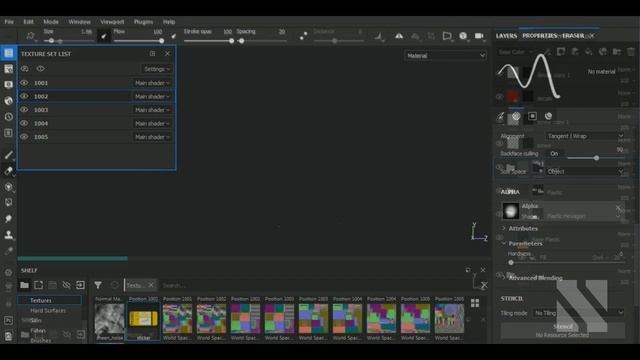Adjust the Stroke opacity slider handle
This screenshot has width=640, height=360.
pyautogui.click(x=231, y=41)
